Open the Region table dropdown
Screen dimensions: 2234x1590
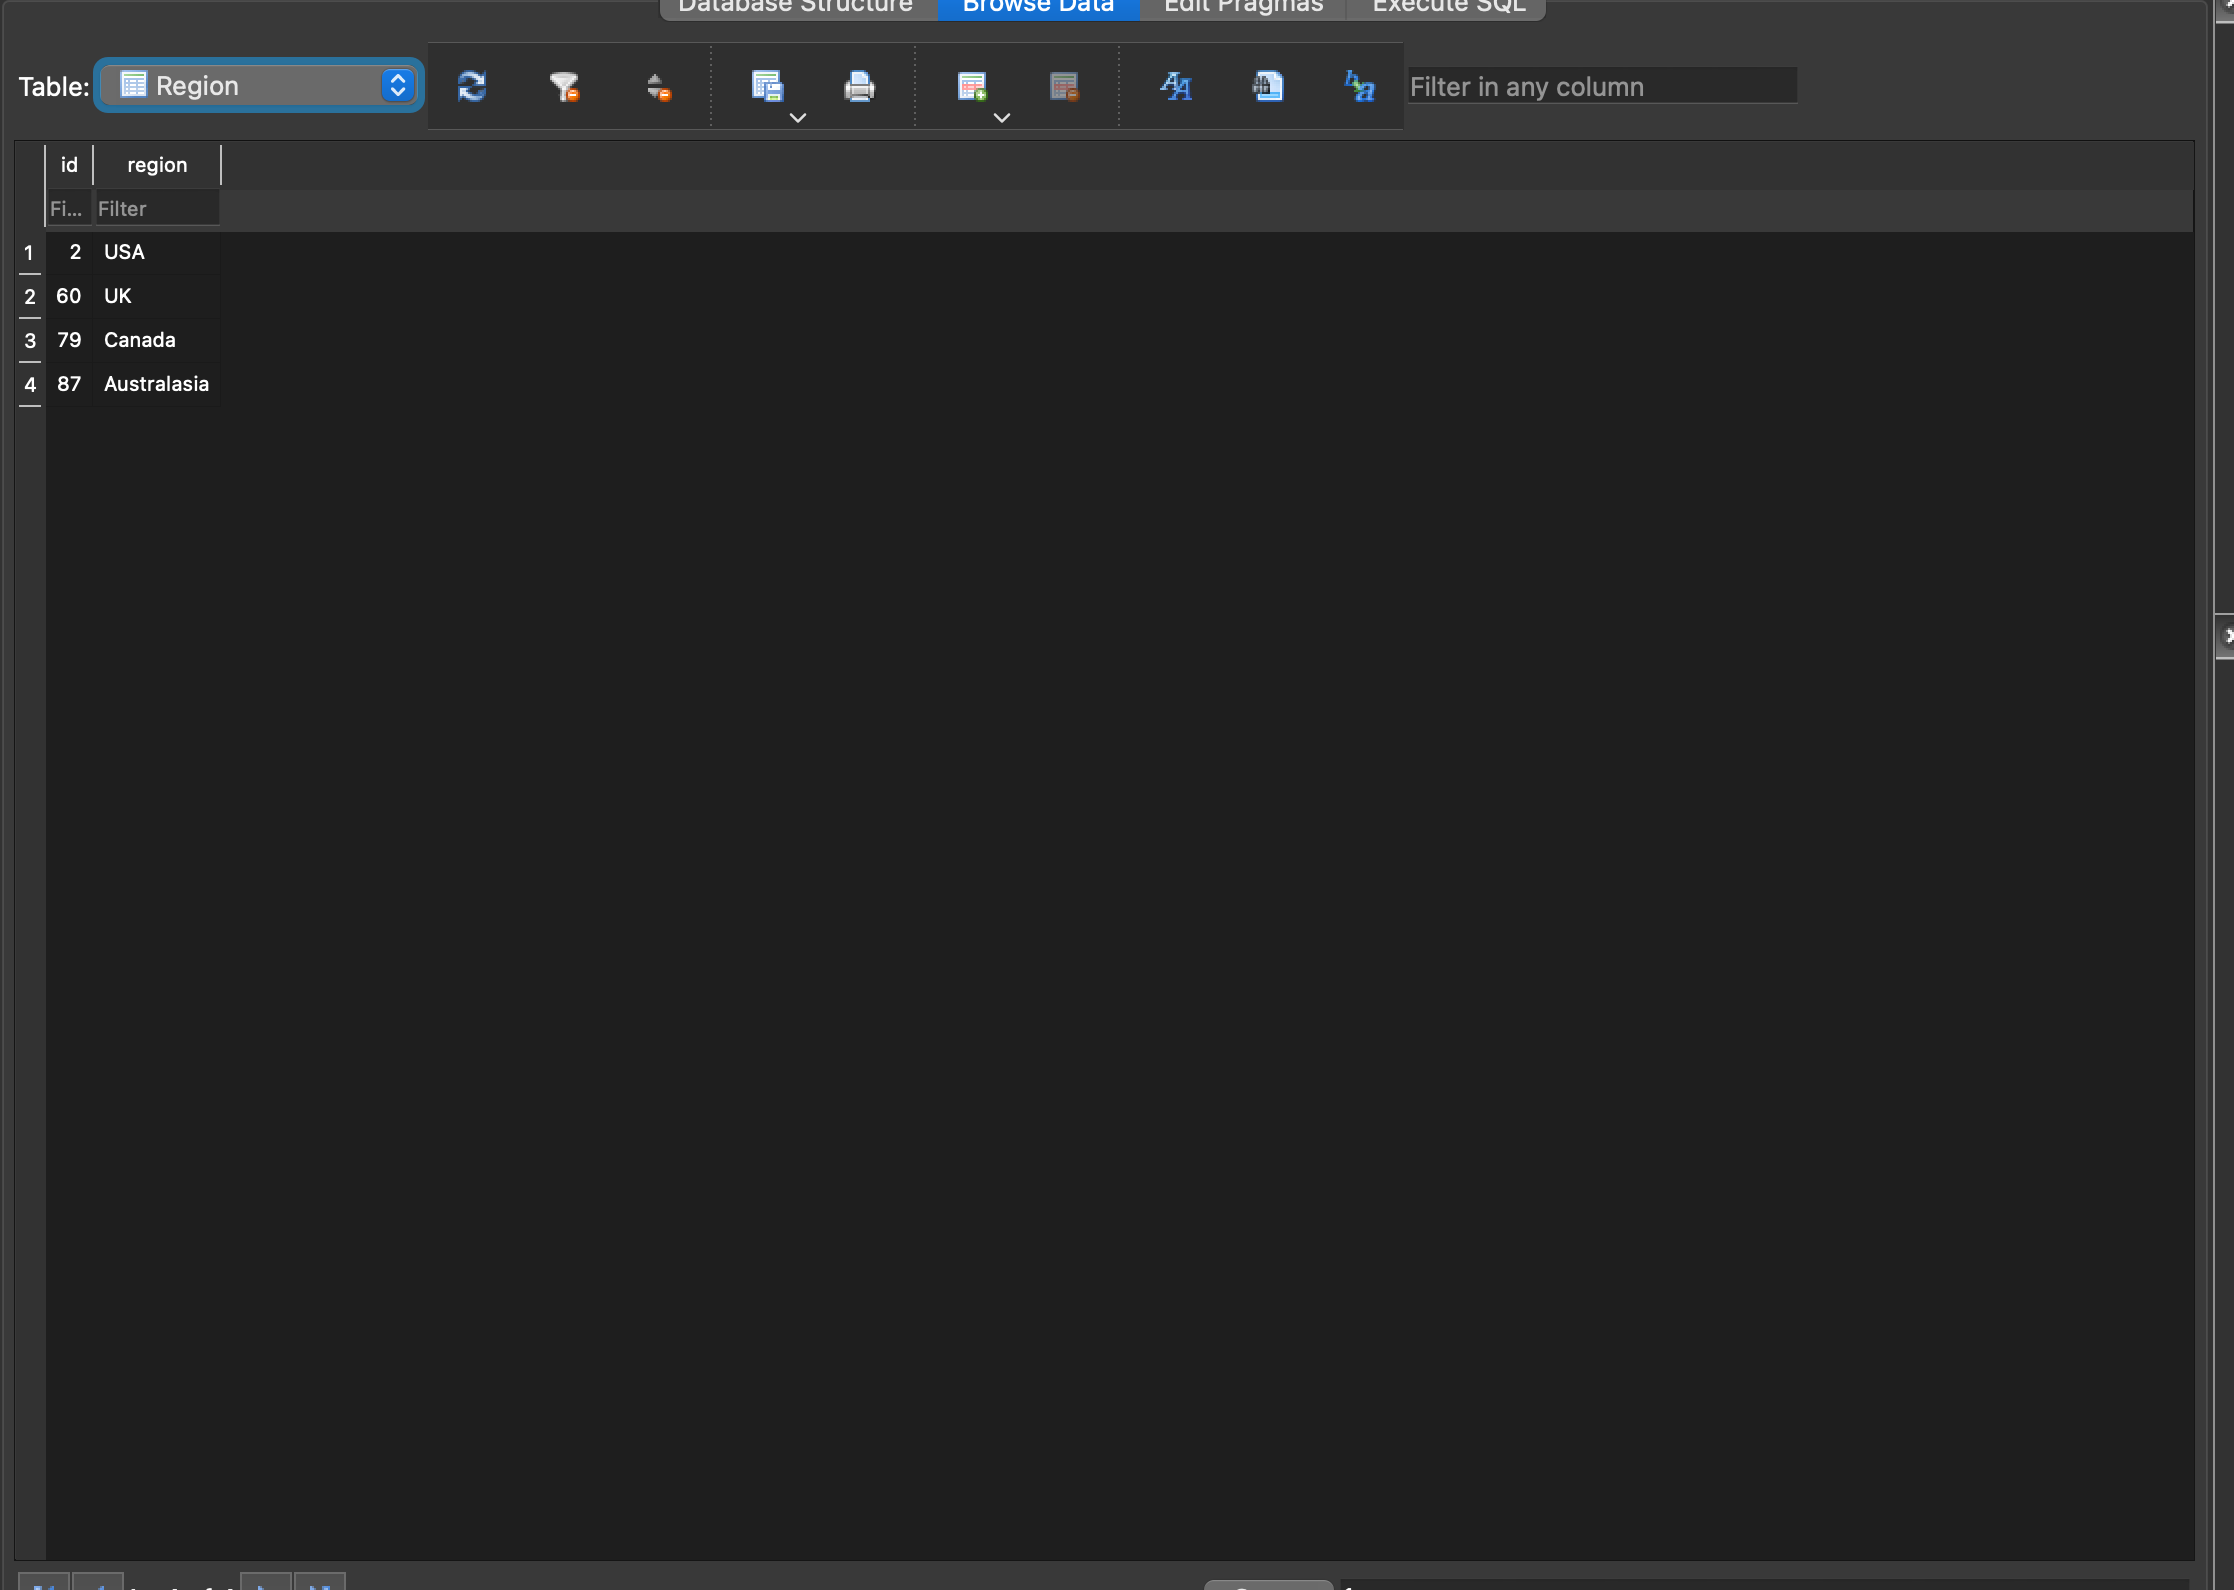click(x=260, y=86)
